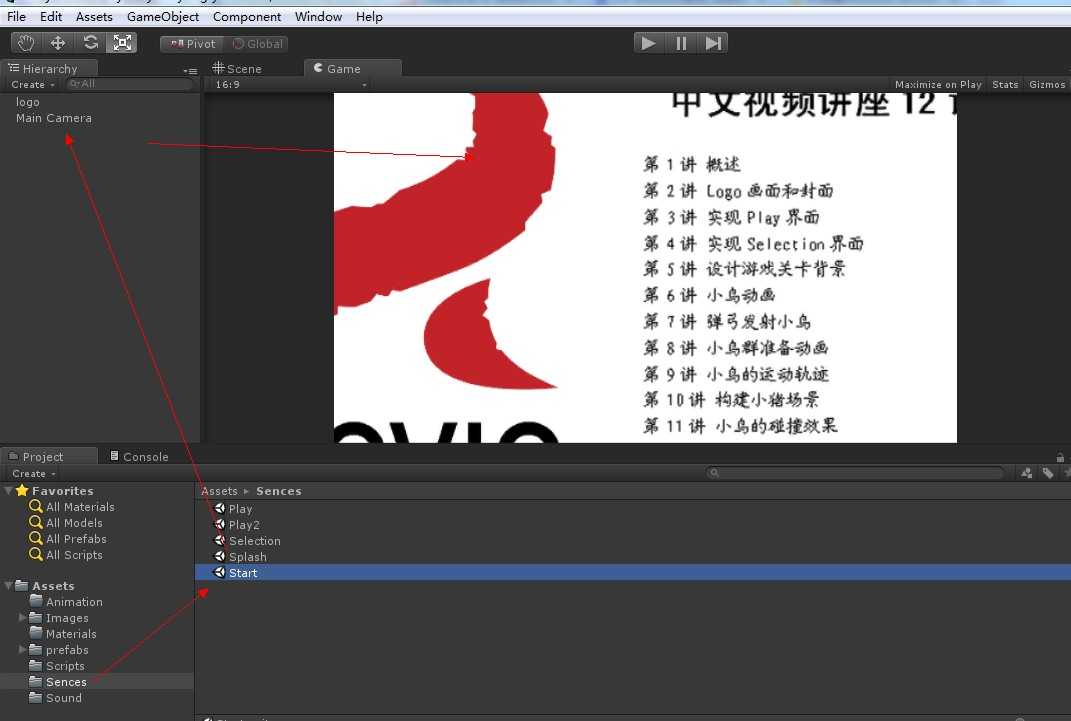The height and width of the screenshot is (721, 1071).
Task: Select All Models favorite search
Action: (x=74, y=522)
